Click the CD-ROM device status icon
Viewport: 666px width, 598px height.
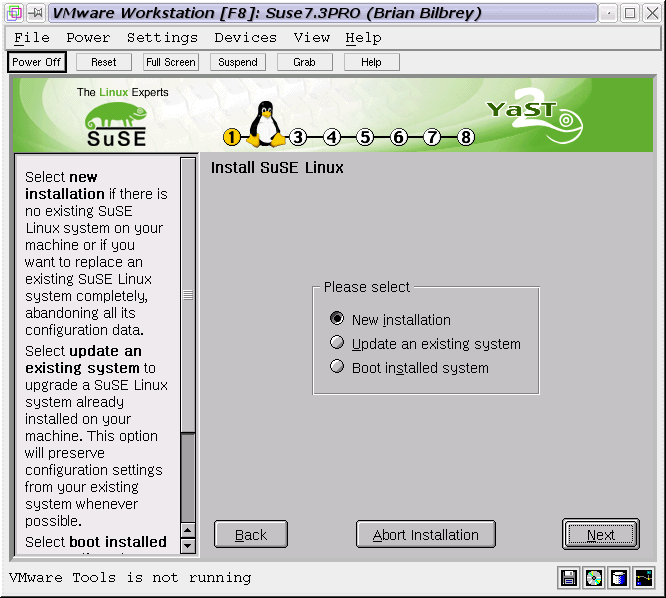(594, 578)
